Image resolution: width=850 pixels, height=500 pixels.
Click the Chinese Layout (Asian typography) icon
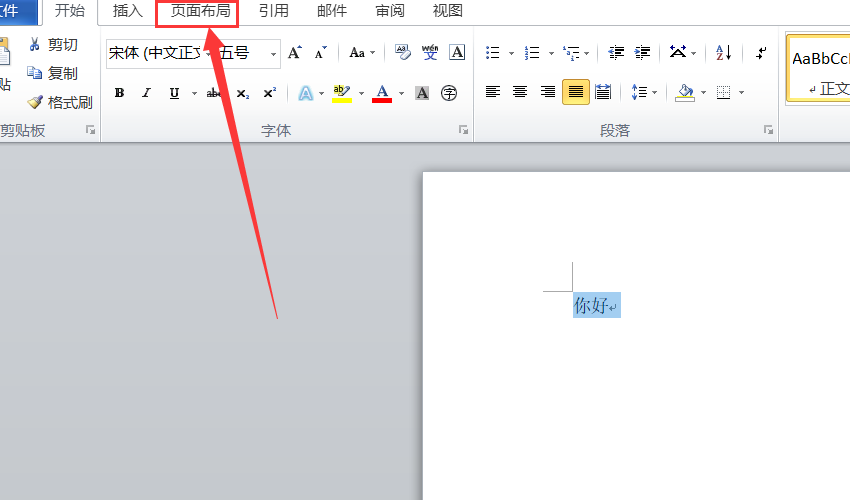678,52
